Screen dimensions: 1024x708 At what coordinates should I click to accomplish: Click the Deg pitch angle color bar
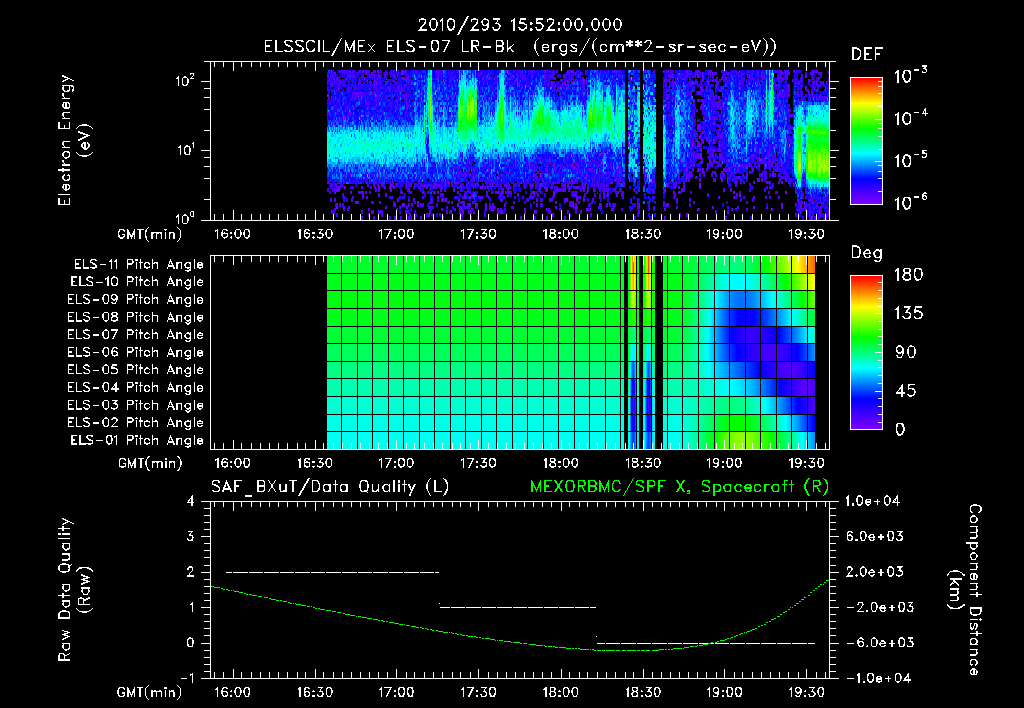pos(866,352)
